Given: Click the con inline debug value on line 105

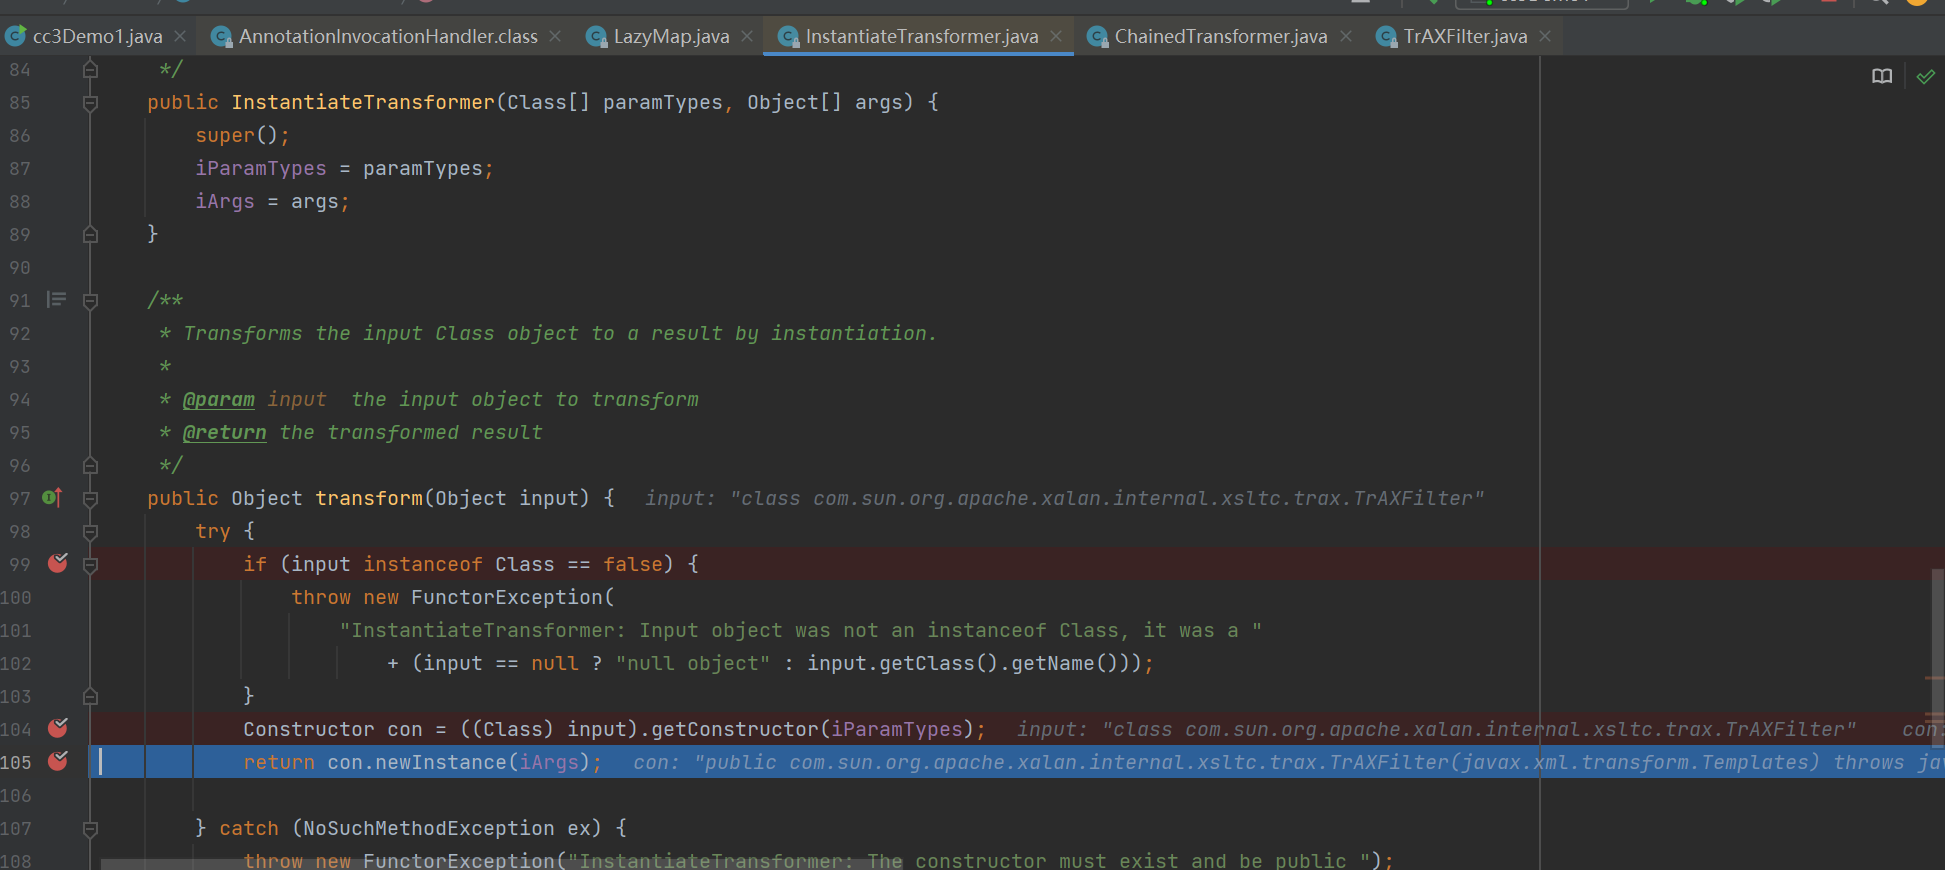Looking at the screenshot, I should pos(1288,763).
